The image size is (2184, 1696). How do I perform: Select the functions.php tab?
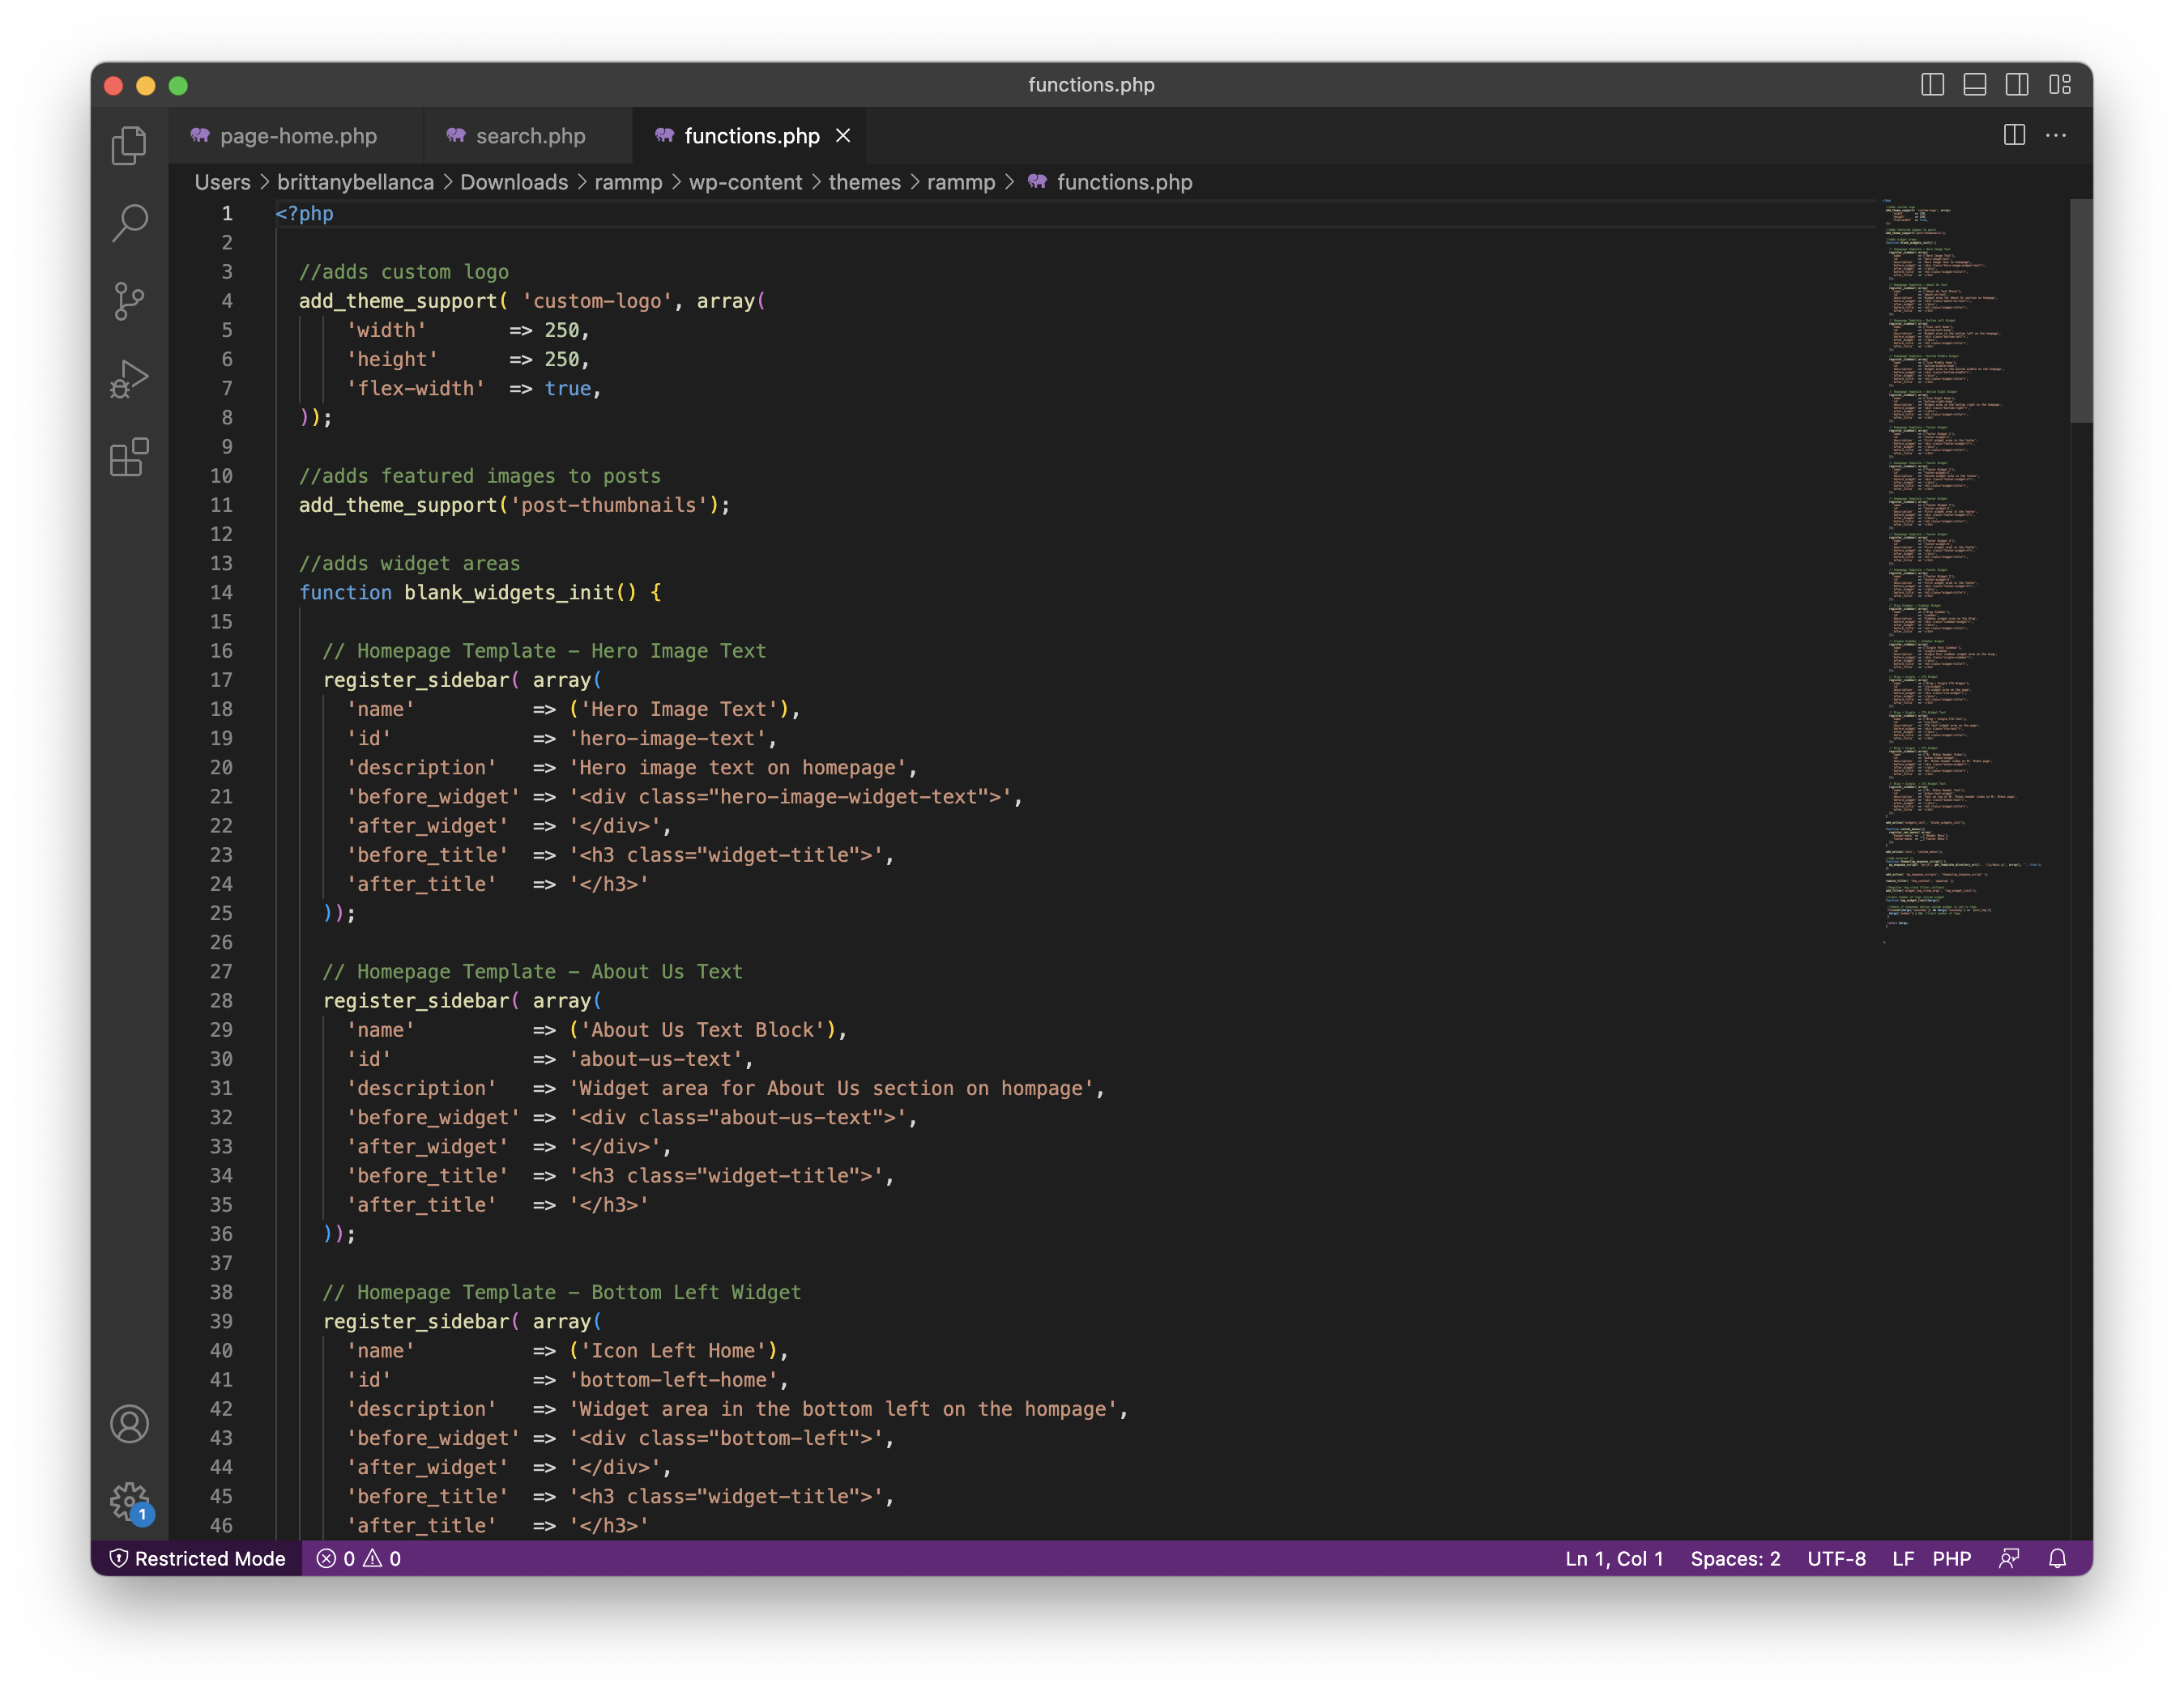point(751,136)
